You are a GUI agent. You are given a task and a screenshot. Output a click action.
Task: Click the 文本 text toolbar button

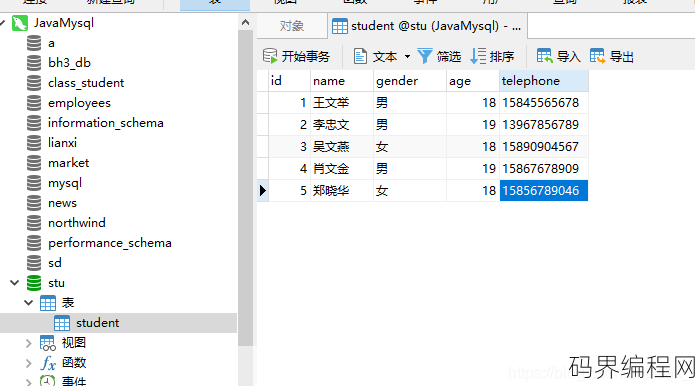pos(376,56)
